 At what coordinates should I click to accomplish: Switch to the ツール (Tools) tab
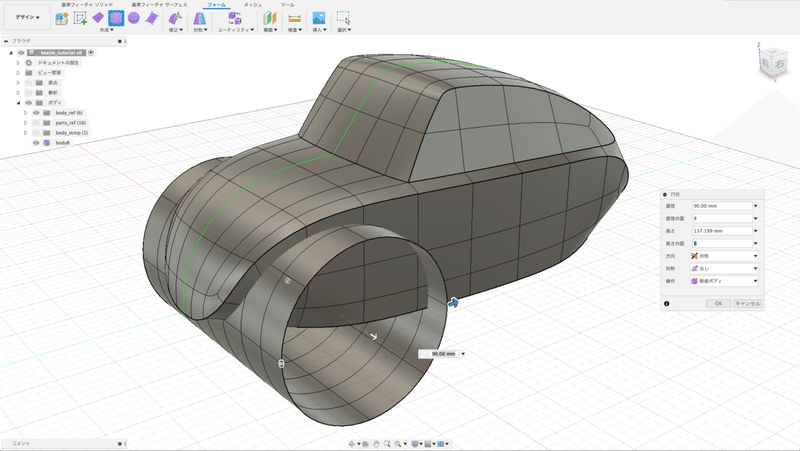tap(287, 5)
